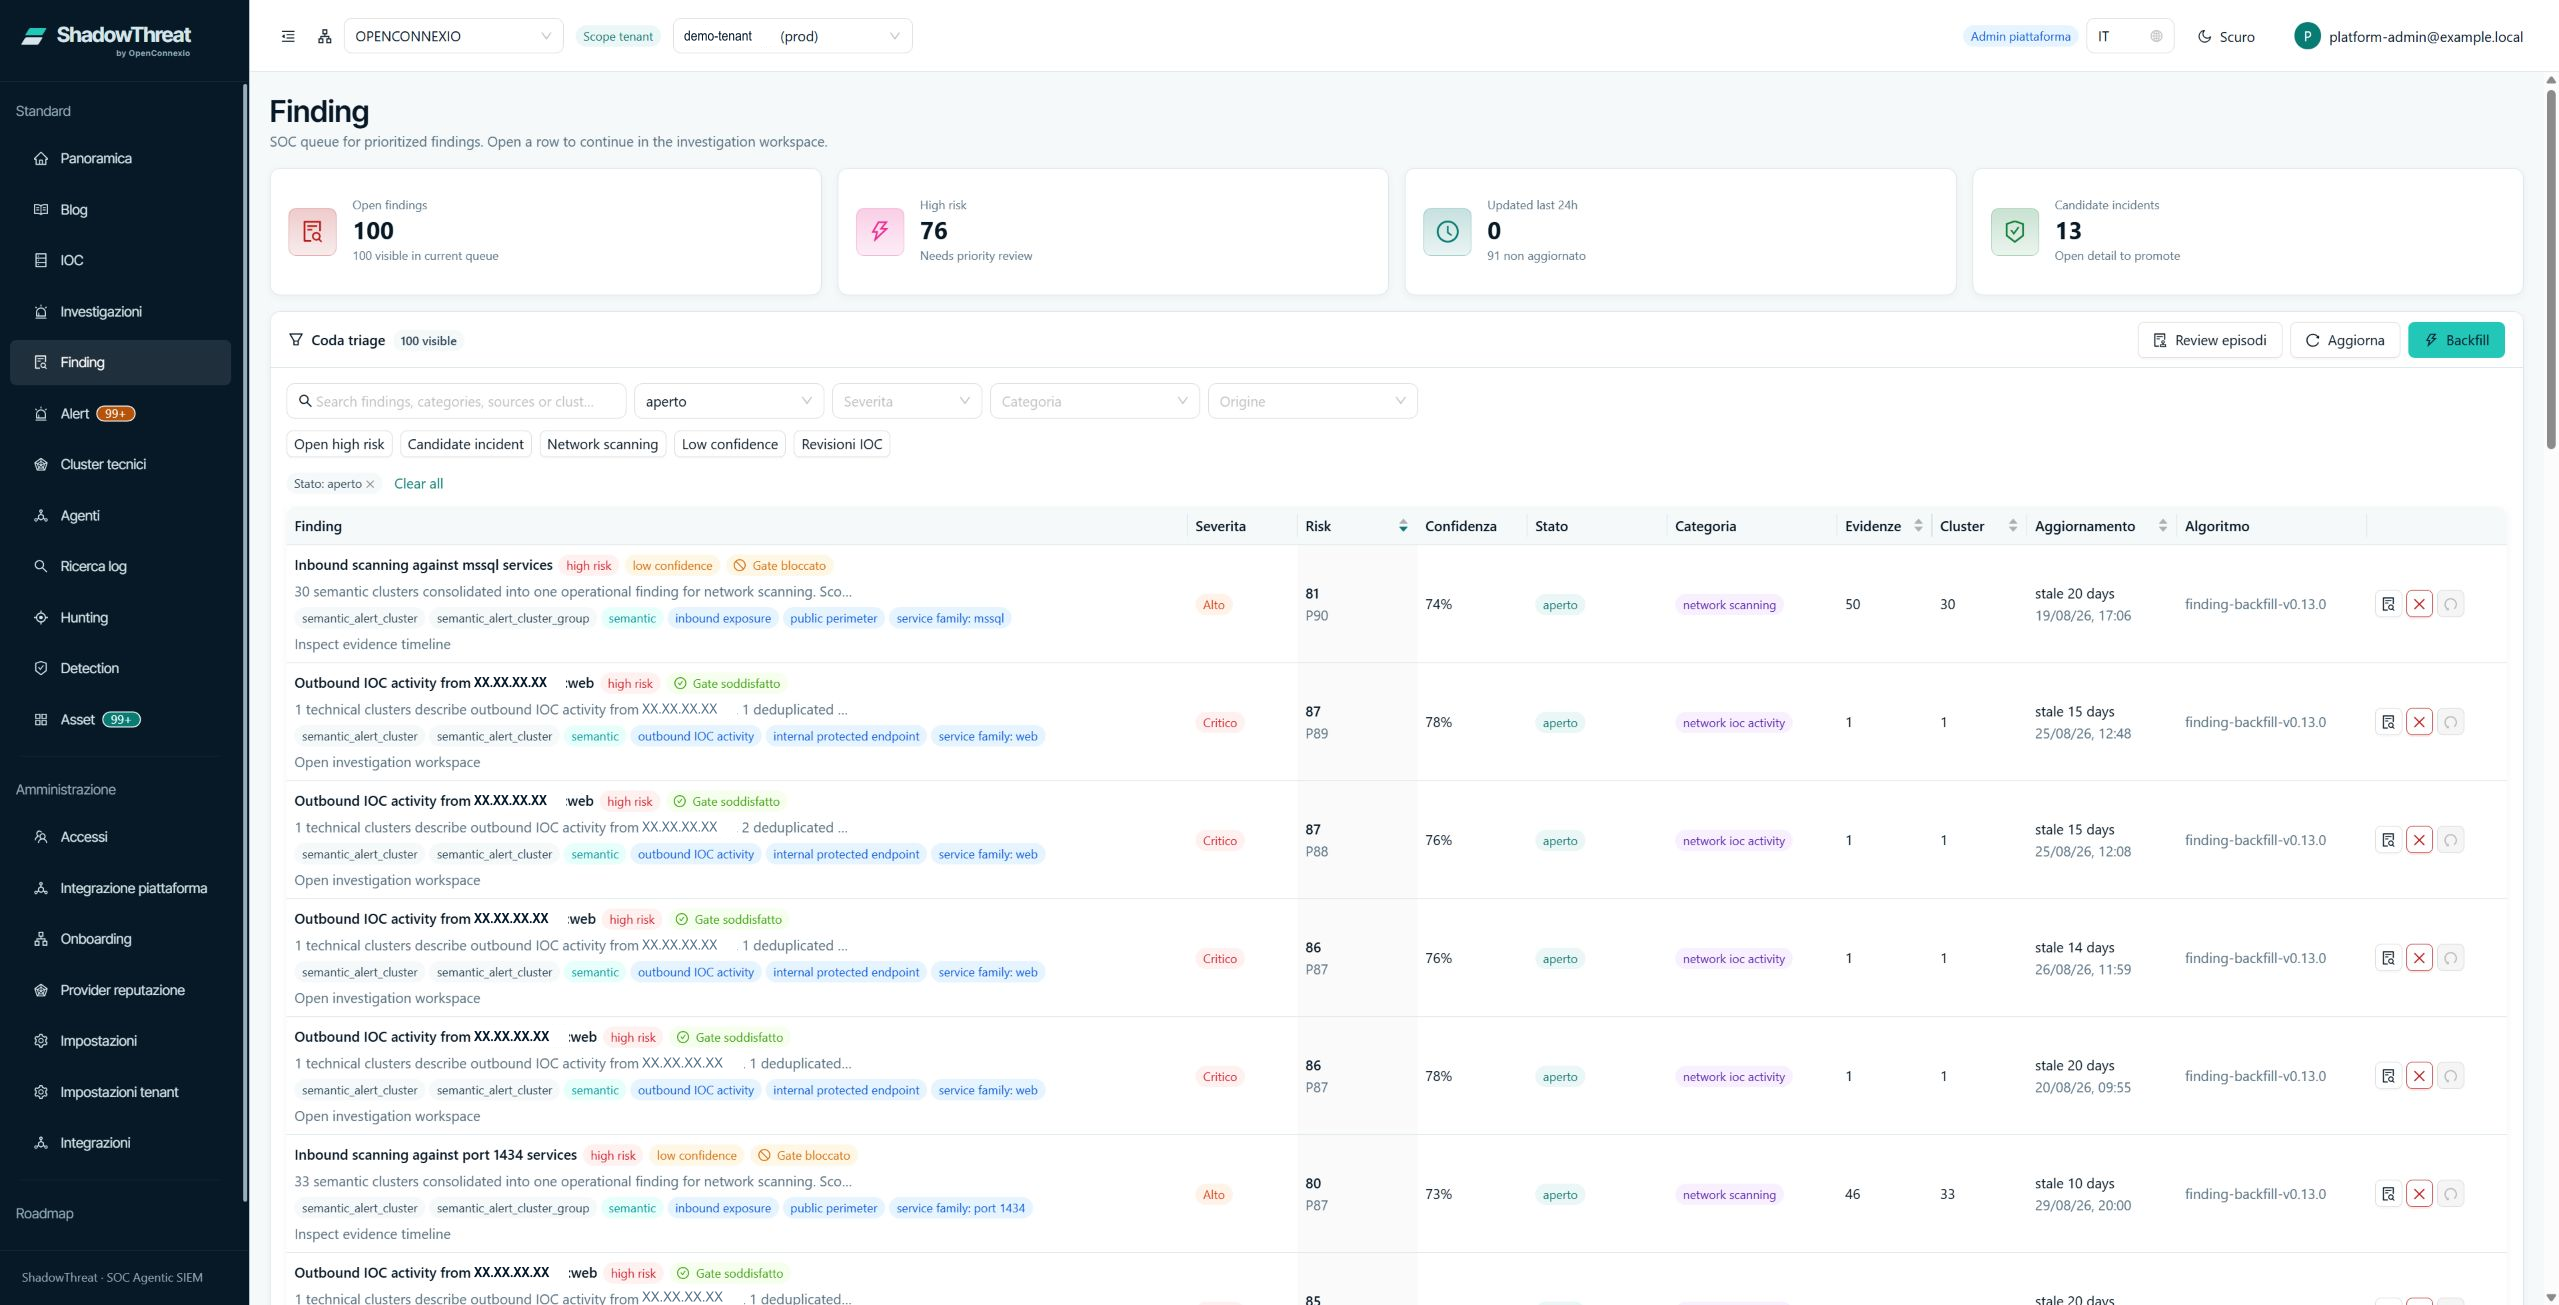Dismiss the P88 finding with red X
The width and height of the screenshot is (2559, 1305).
(2419, 840)
